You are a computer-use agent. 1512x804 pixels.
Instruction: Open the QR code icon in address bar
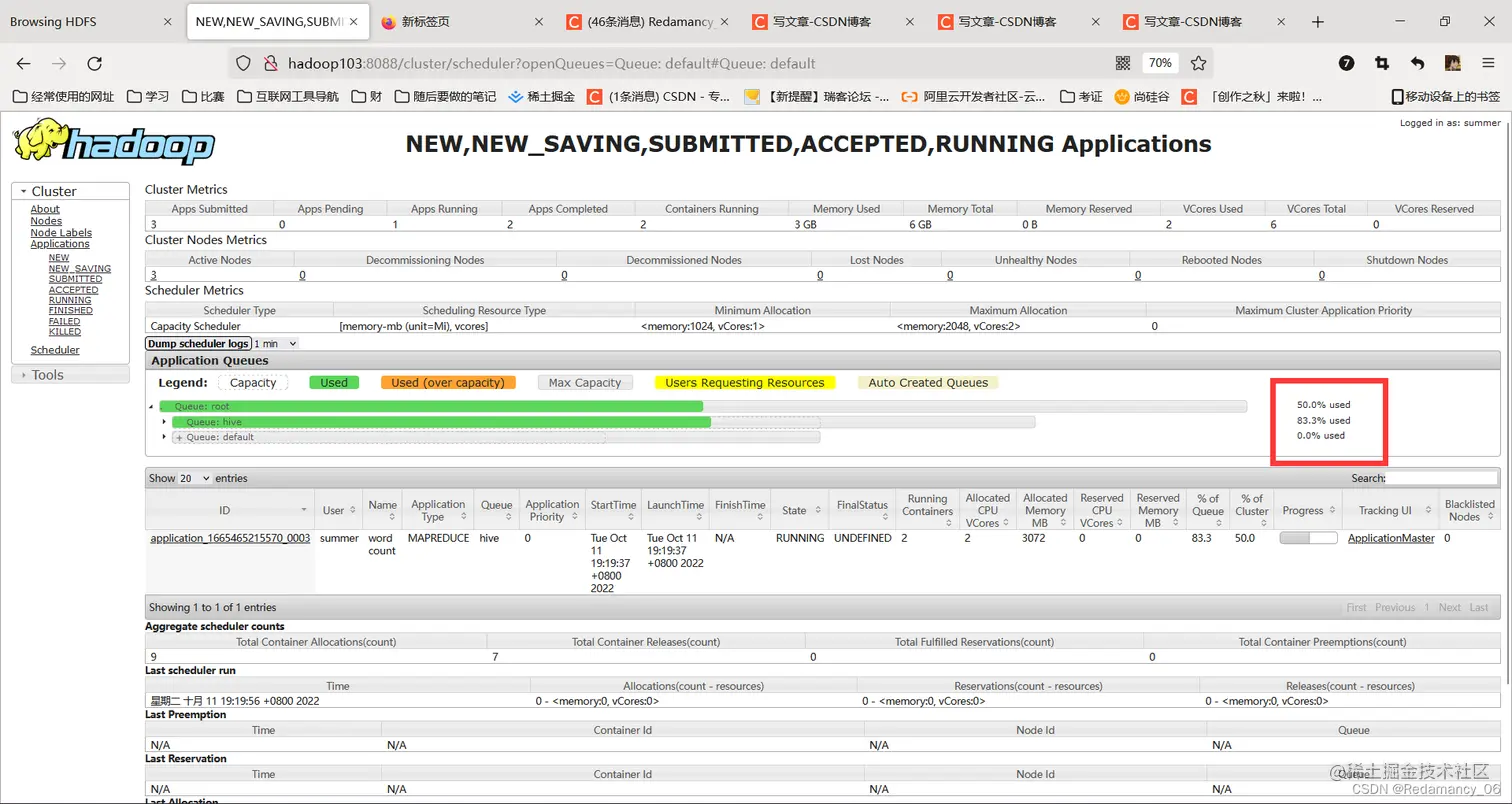coord(1123,63)
